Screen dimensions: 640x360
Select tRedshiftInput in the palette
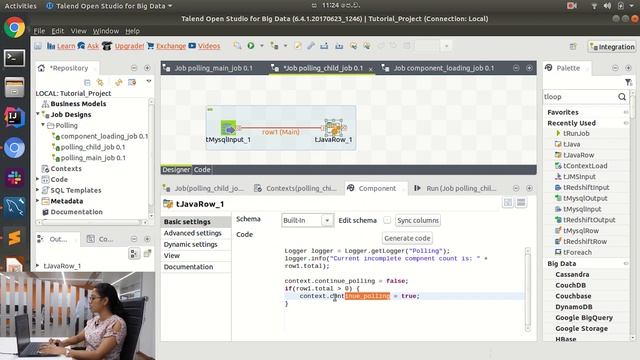point(586,187)
